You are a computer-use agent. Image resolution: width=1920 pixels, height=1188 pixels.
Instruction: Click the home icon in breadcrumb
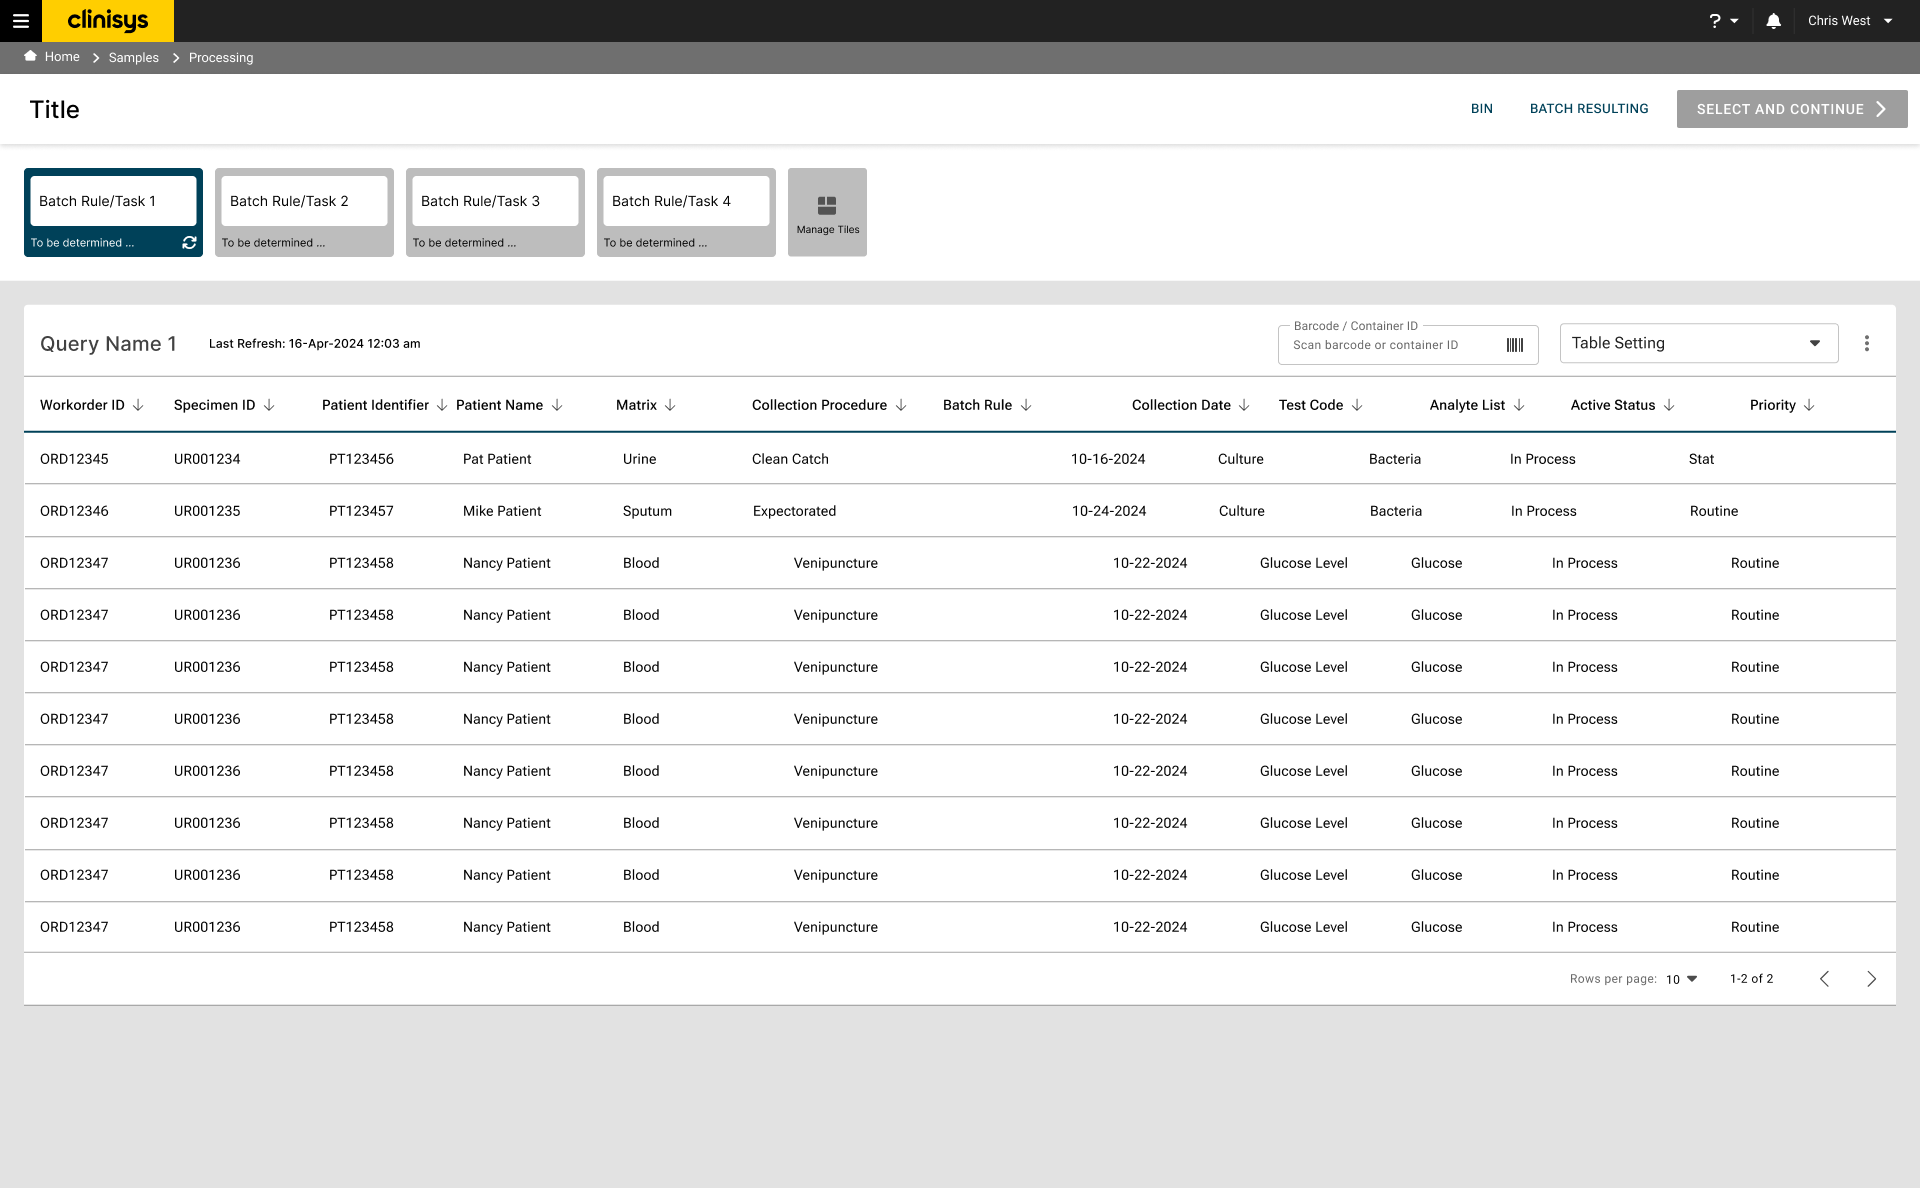(31, 56)
